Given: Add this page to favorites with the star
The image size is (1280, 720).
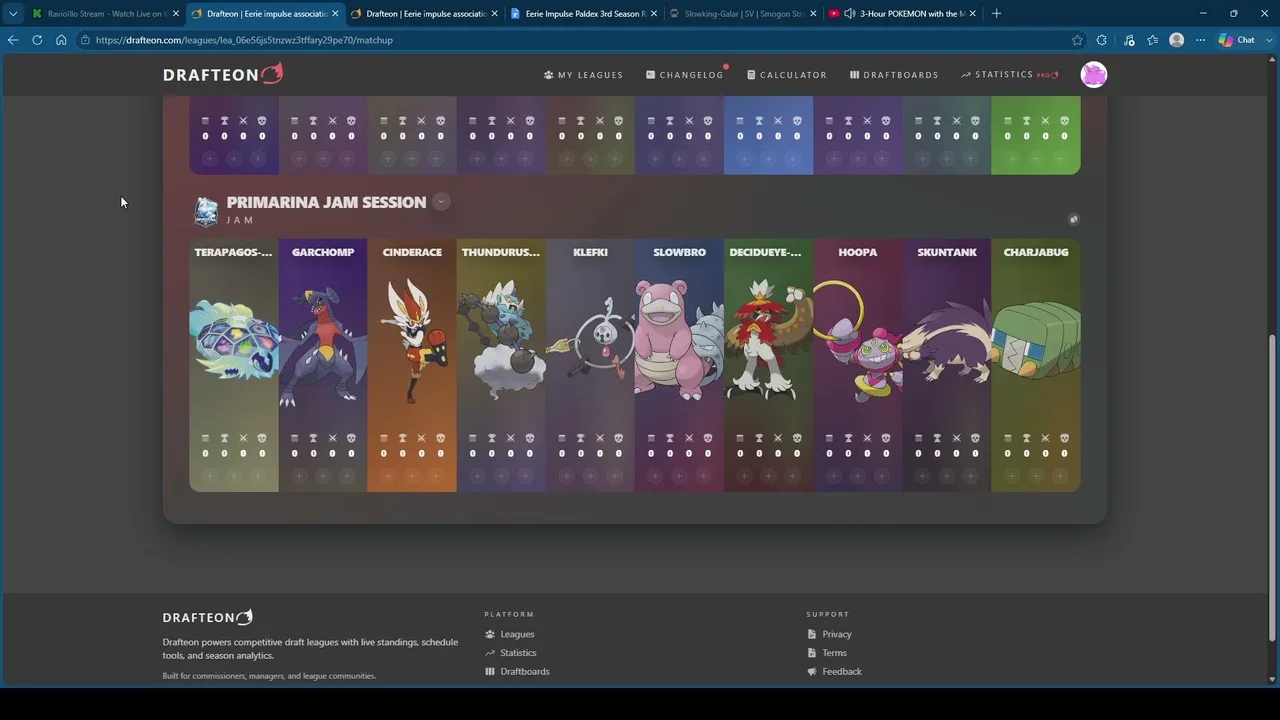Looking at the screenshot, I should pos(1077,40).
